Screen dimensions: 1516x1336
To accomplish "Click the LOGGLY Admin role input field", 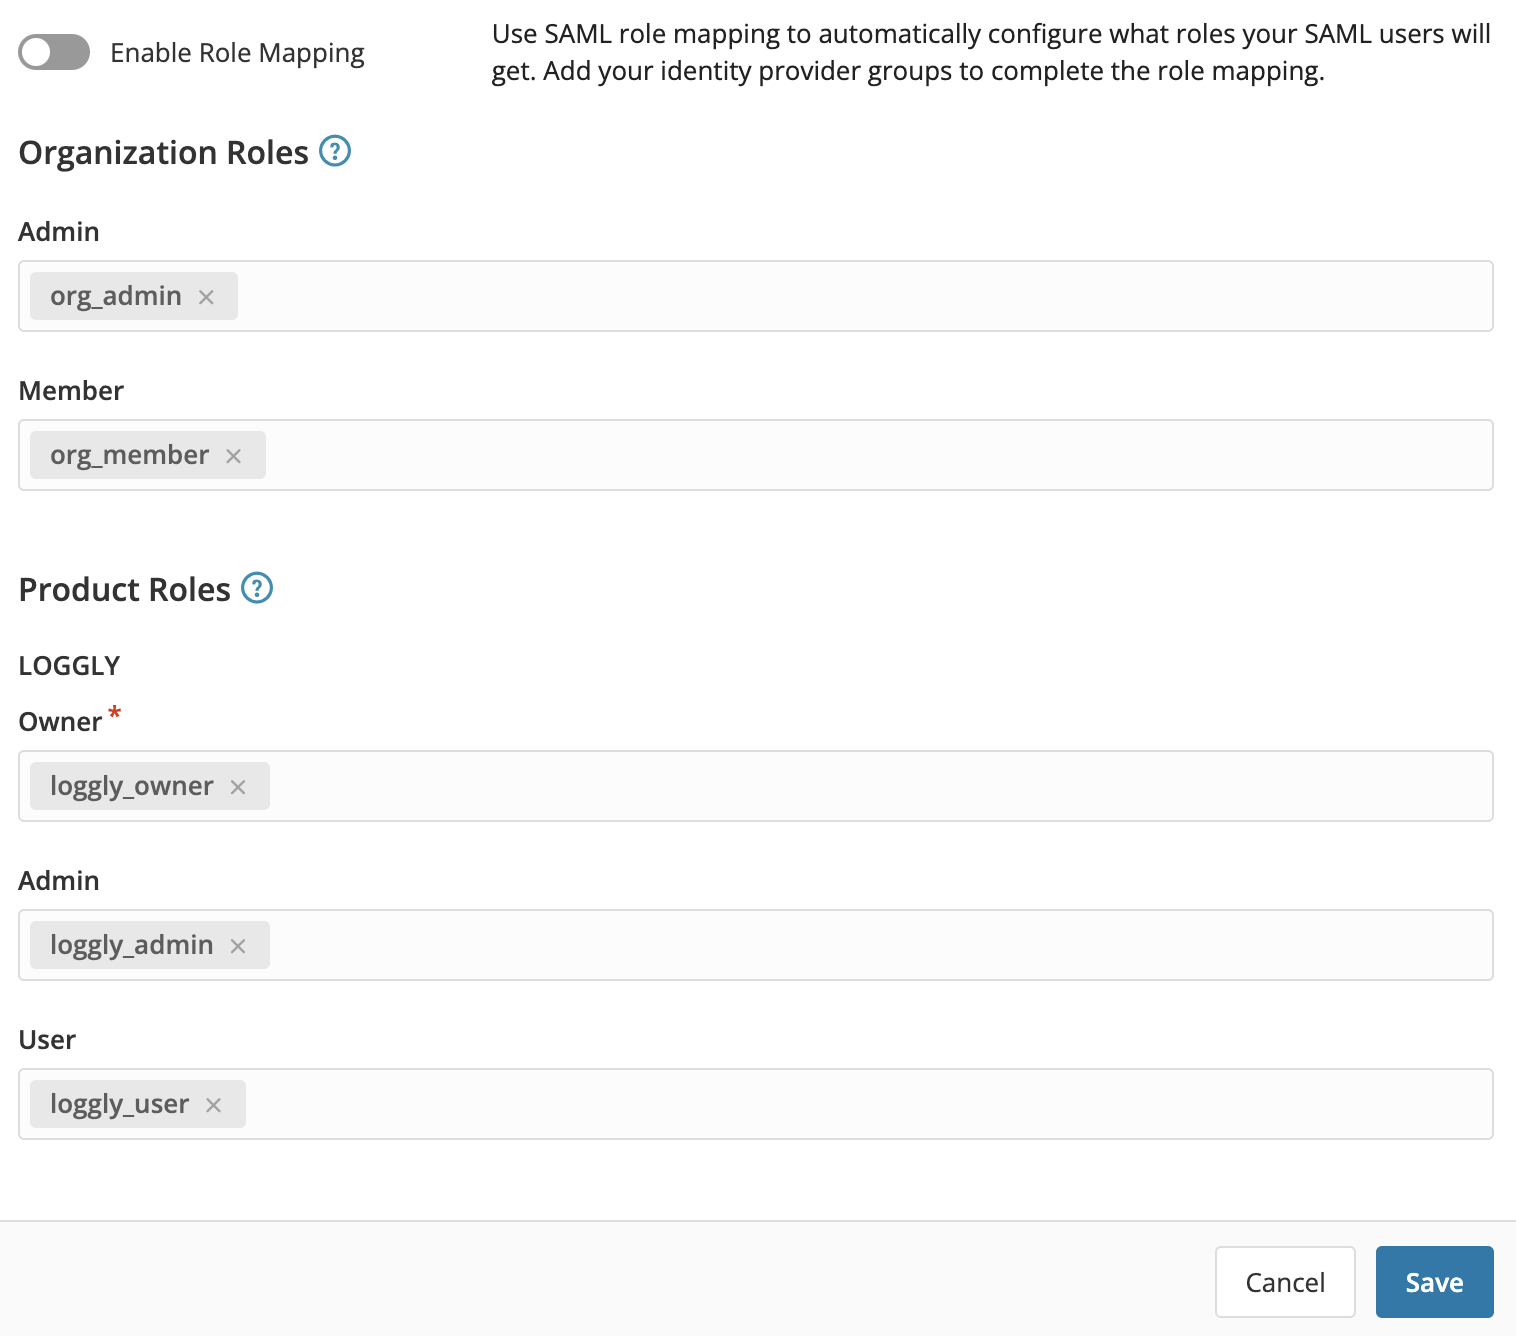I will click(800, 945).
